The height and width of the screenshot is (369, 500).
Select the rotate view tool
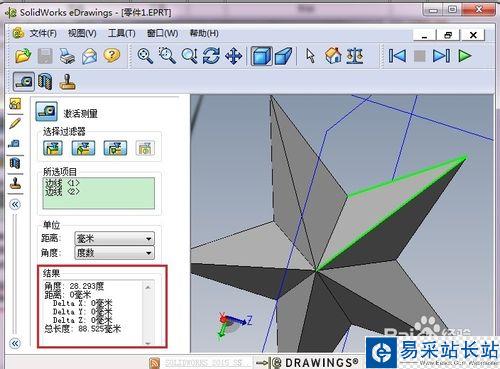(x=211, y=56)
